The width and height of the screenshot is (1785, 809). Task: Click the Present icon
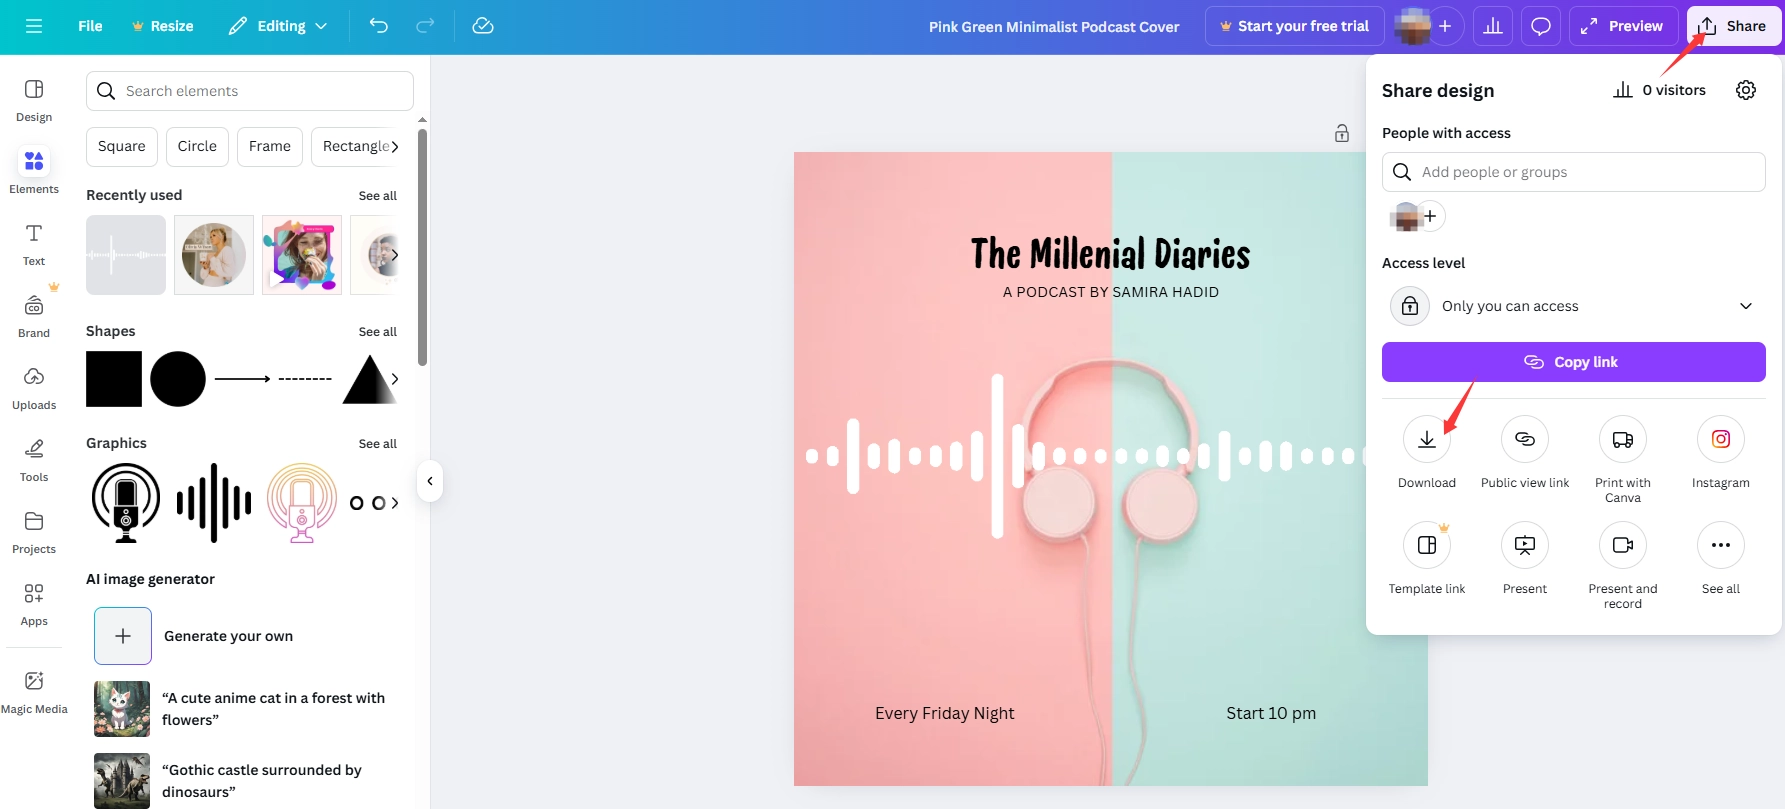point(1525,545)
